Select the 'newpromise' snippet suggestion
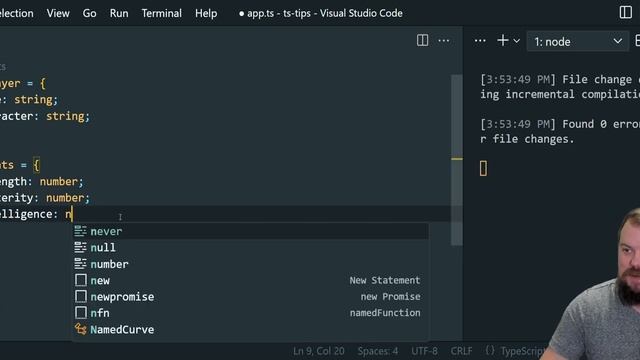The image size is (640, 360). (251, 297)
